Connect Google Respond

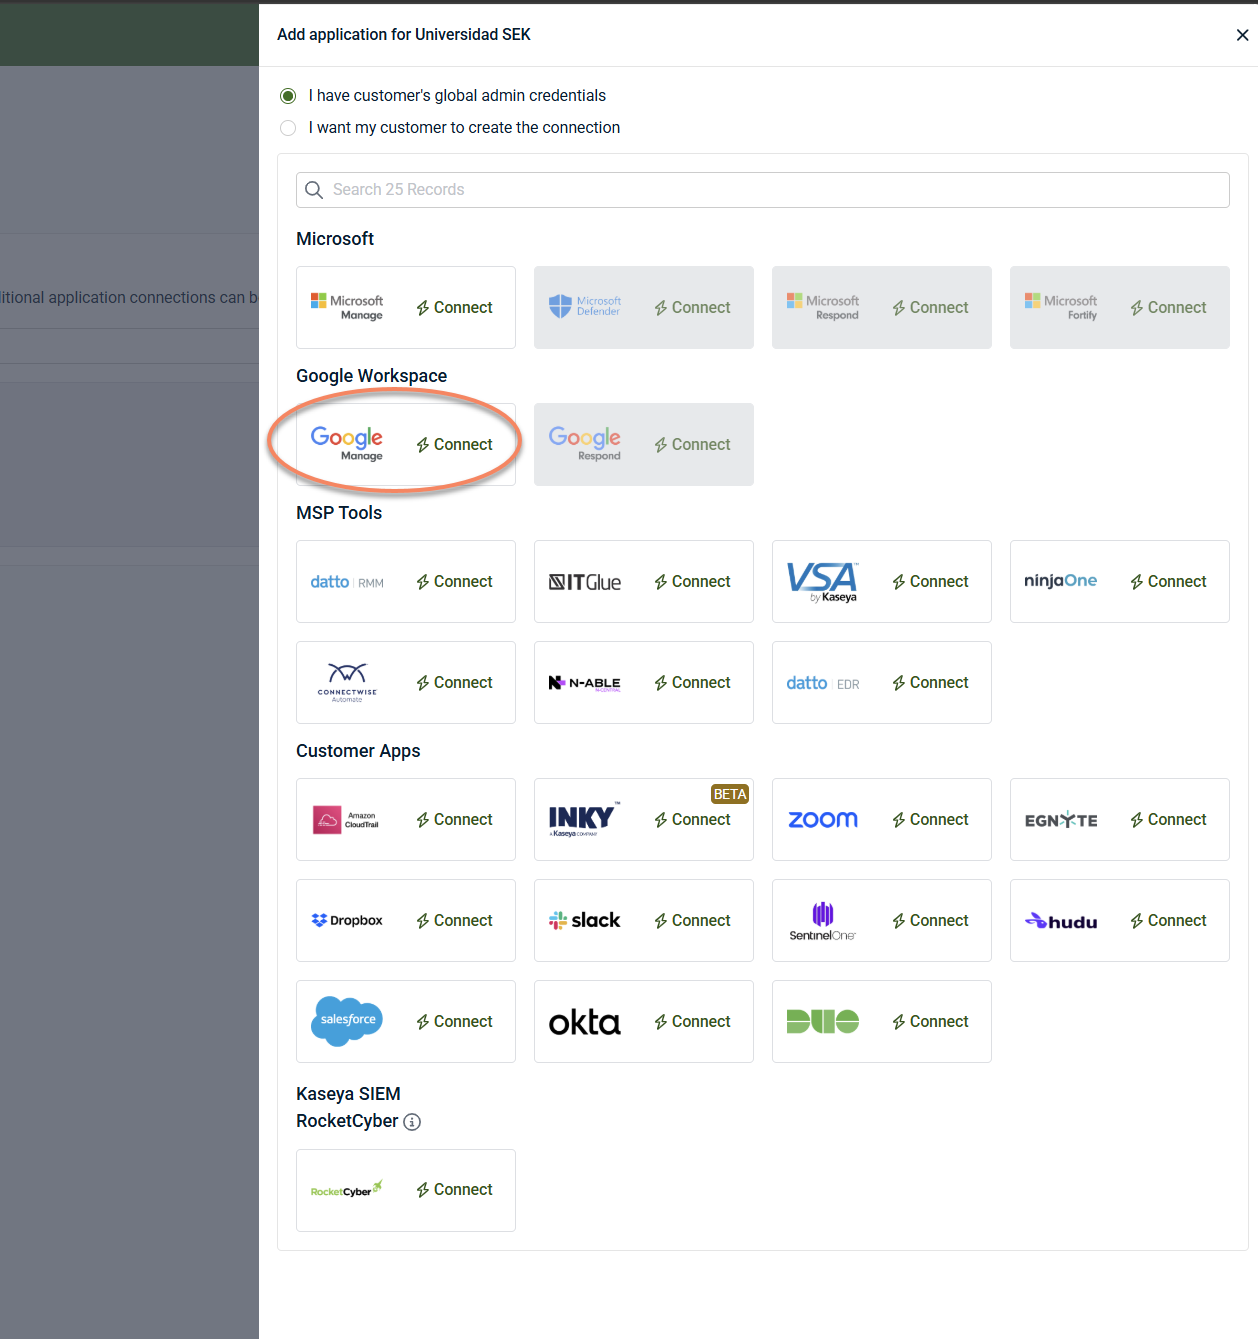click(x=693, y=444)
